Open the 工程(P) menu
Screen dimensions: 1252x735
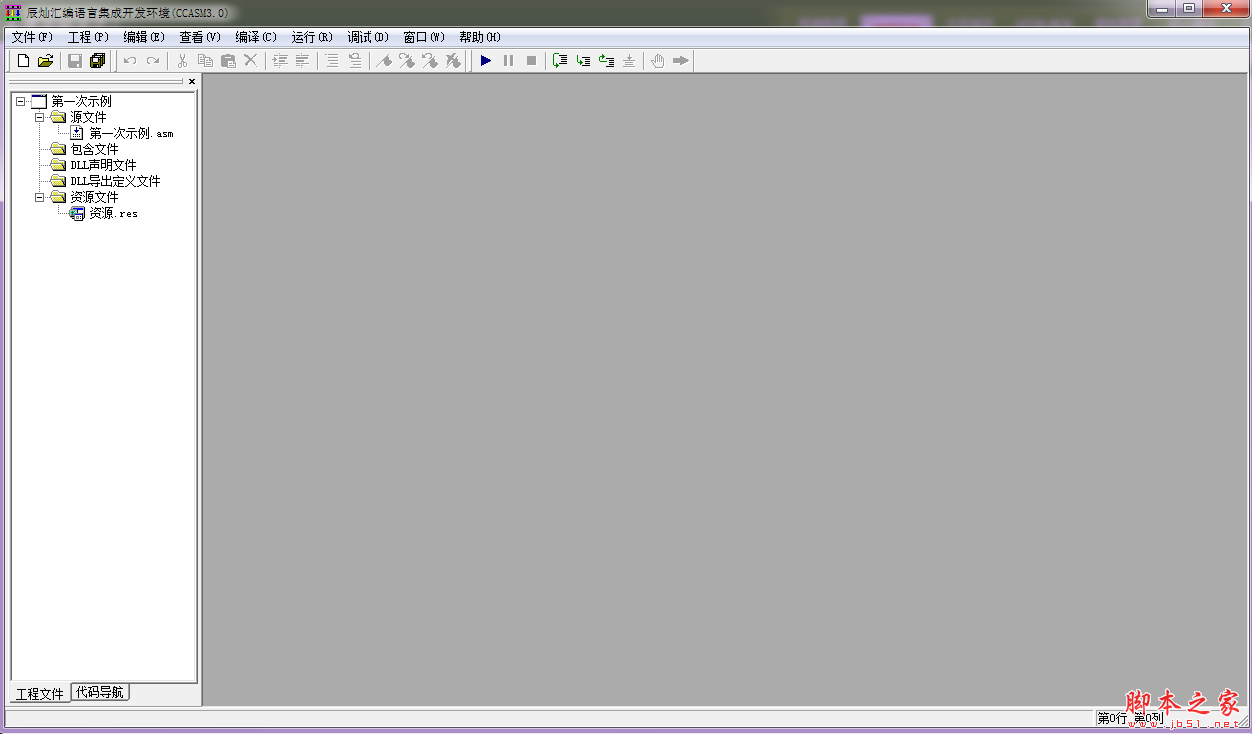click(88, 37)
